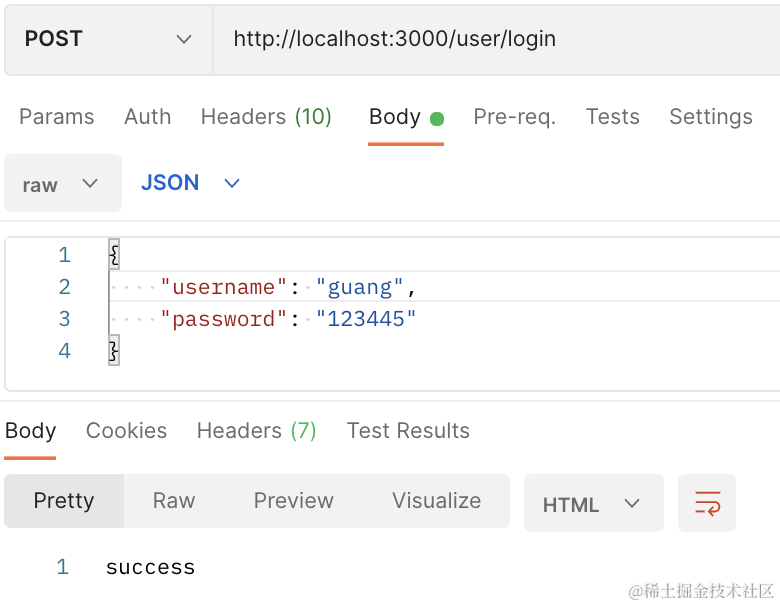This screenshot has width=780, height=606.
Task: Open the request Settings tab
Action: (x=710, y=117)
